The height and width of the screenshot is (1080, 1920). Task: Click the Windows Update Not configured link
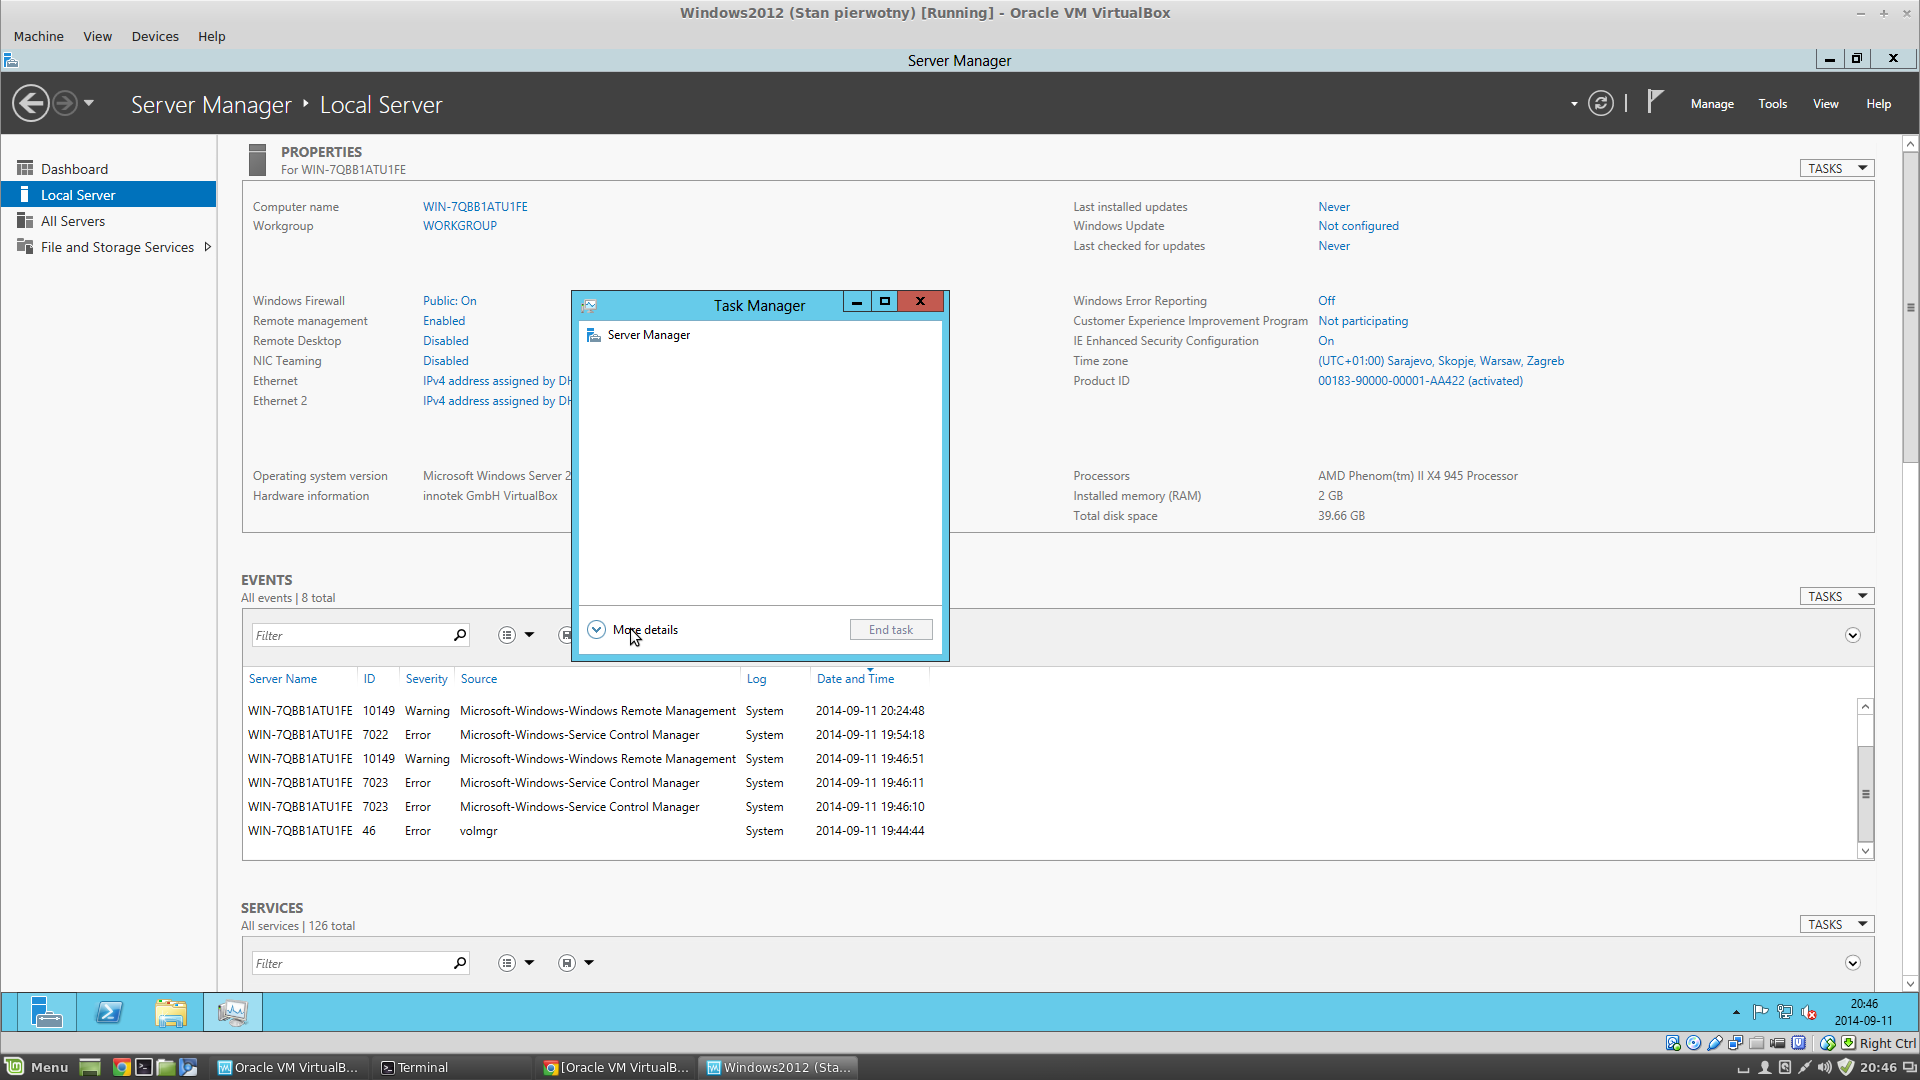pyautogui.click(x=1358, y=226)
